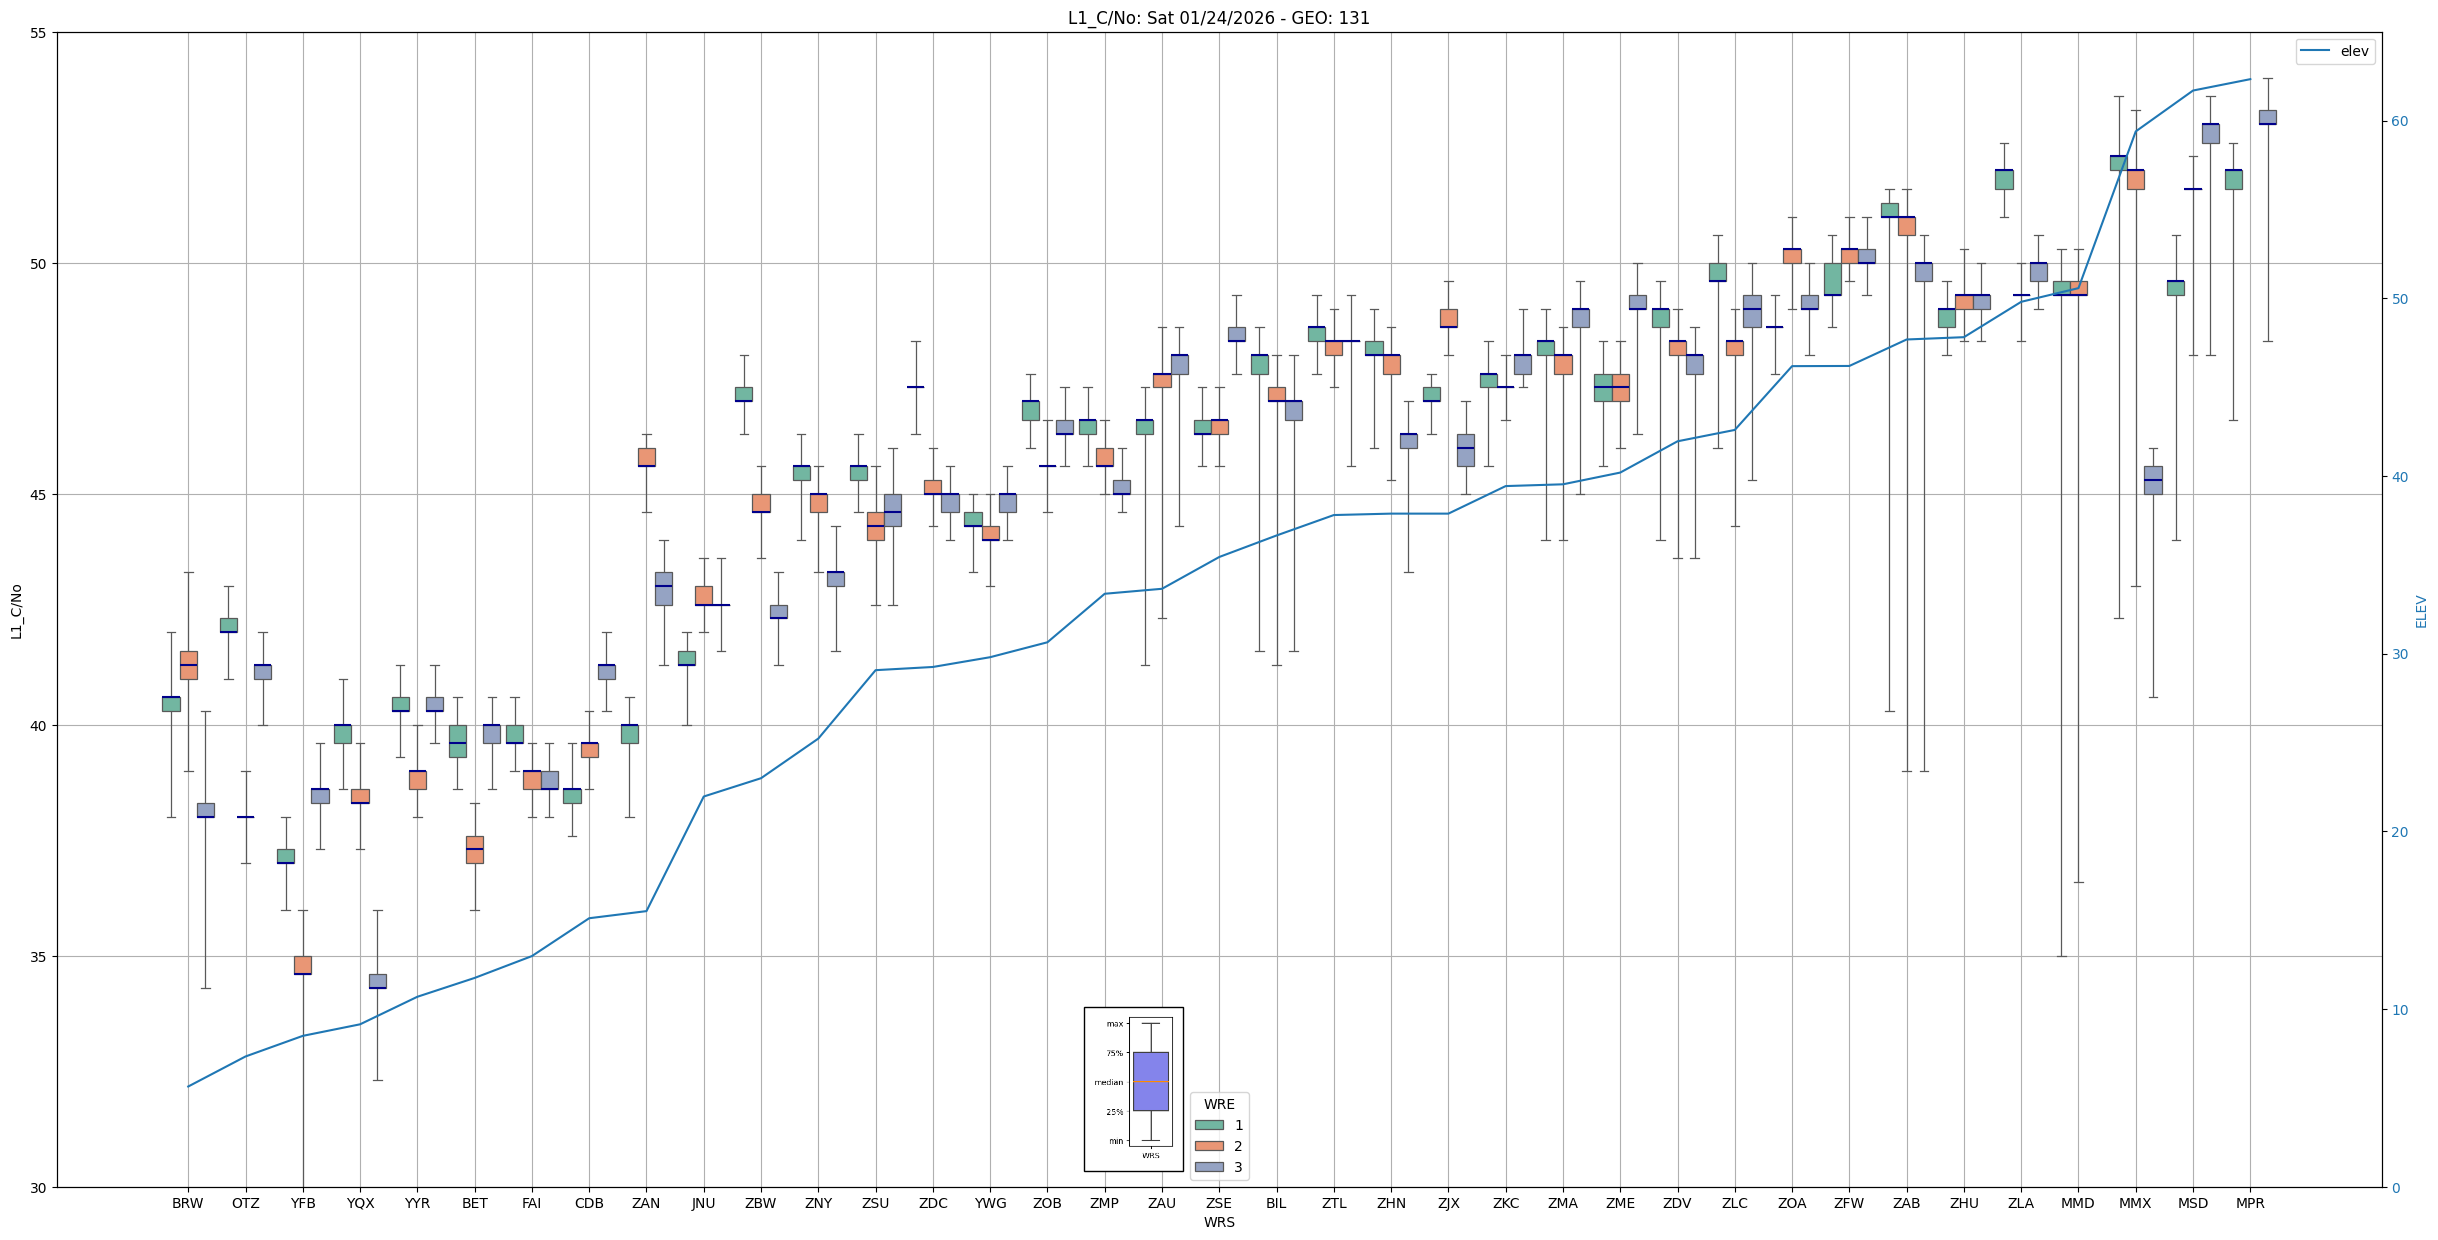Click the WRS x-axis title
The width and height of the screenshot is (2438, 1240).
[x=1218, y=1222]
